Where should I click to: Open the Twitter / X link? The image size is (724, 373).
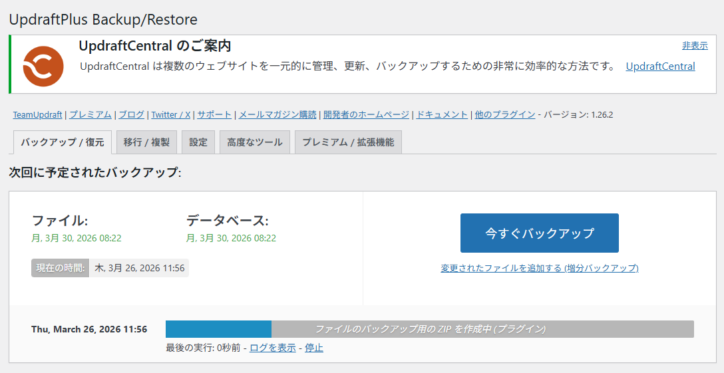coord(171,115)
